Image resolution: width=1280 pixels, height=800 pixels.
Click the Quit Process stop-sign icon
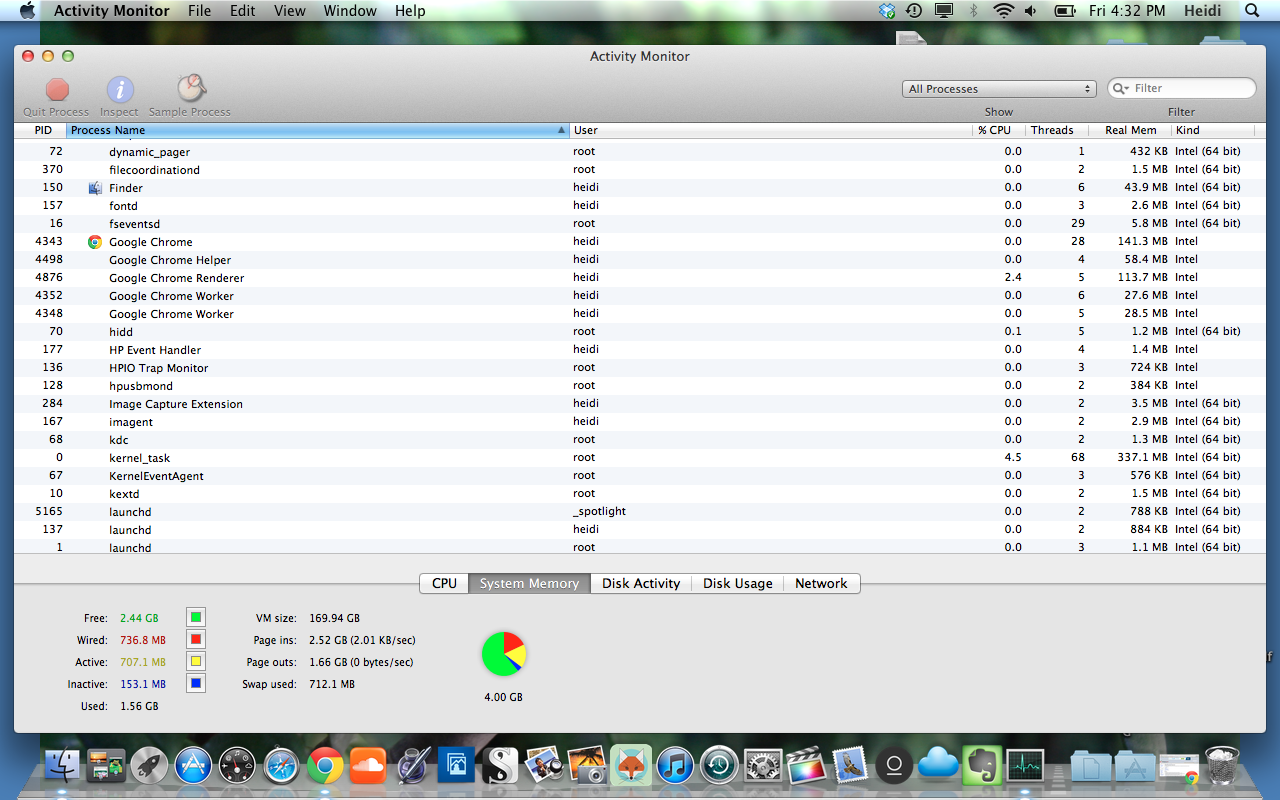57,90
